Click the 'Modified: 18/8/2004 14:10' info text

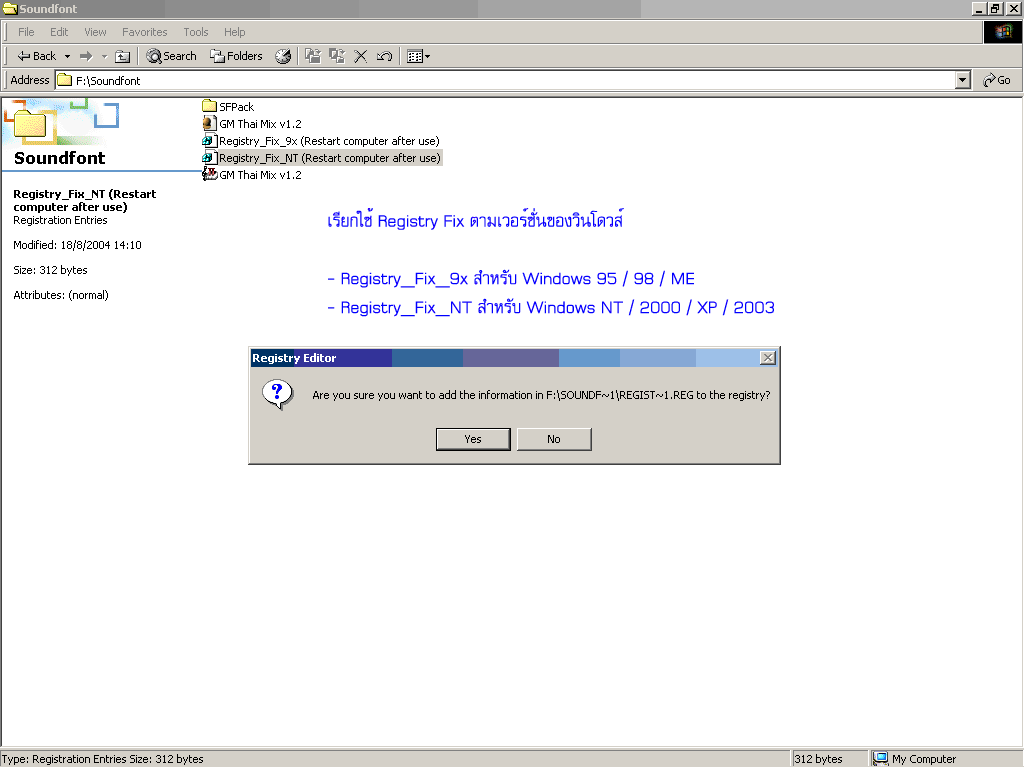77,245
